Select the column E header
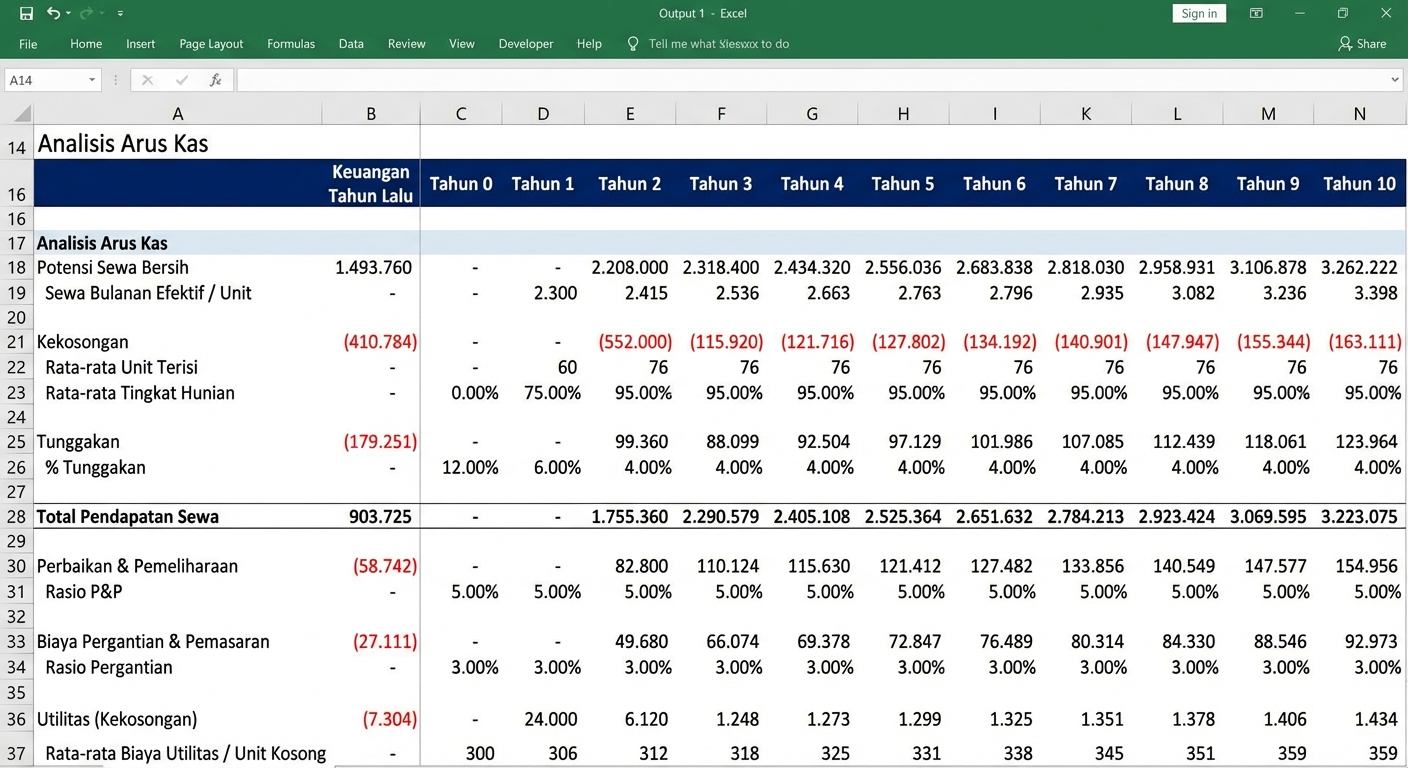The image size is (1408, 768). coord(629,114)
